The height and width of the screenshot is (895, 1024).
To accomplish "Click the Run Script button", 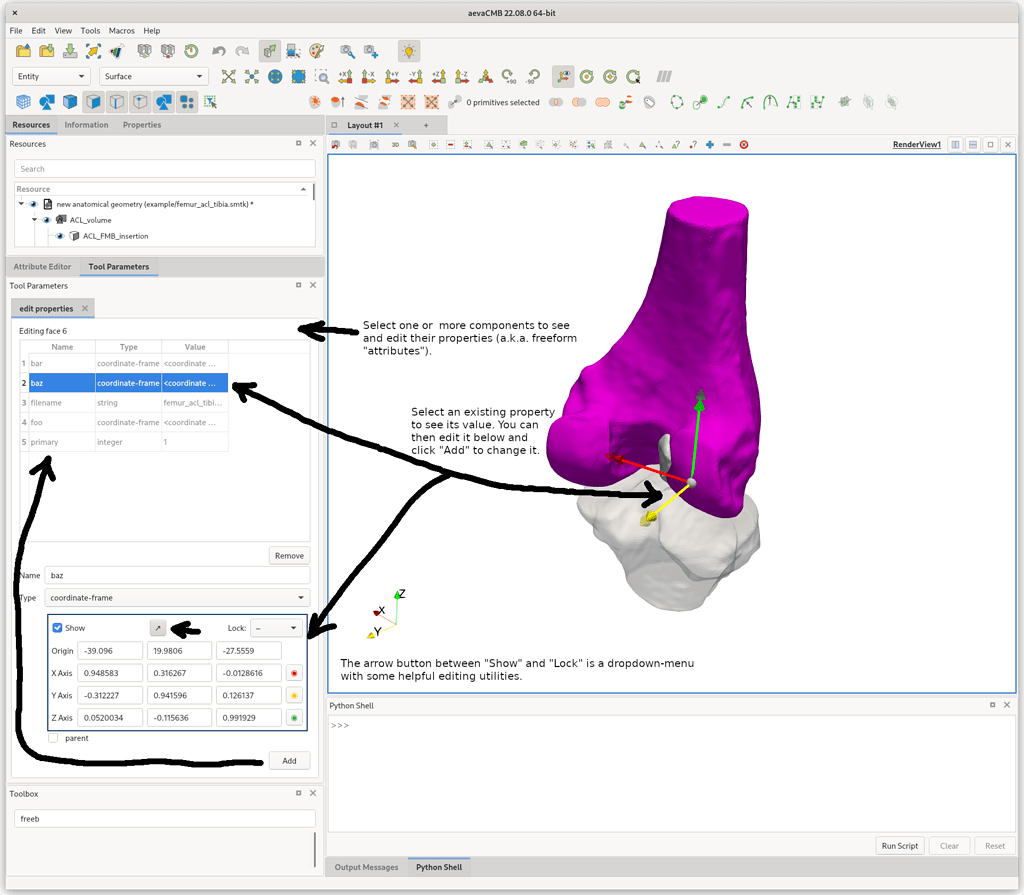I will tap(899, 845).
